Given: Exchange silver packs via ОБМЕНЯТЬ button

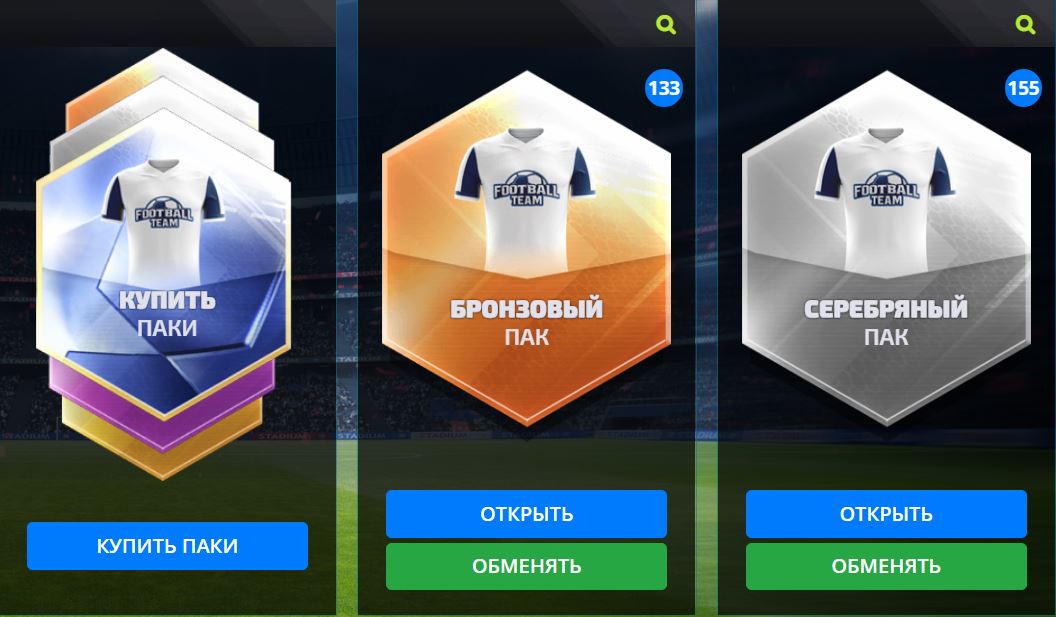Looking at the screenshot, I should pos(886,566).
